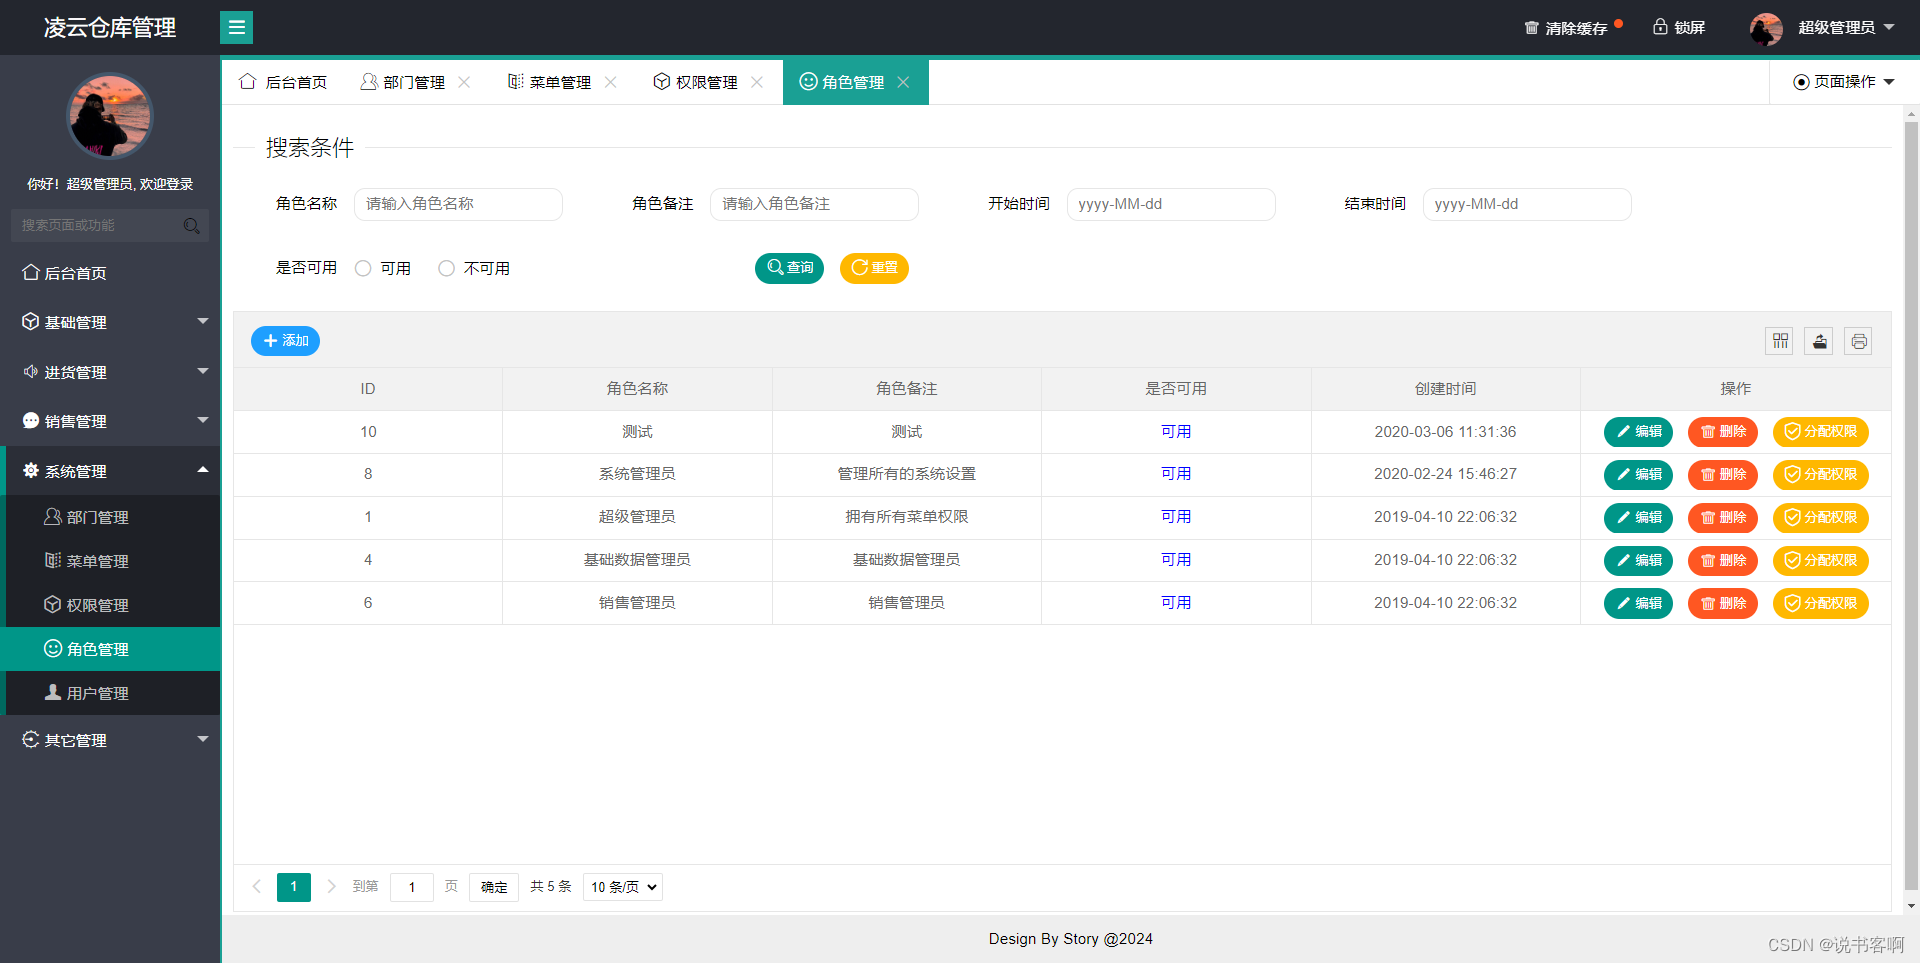Click the 拥有所有菜单权限 remark cell
The width and height of the screenshot is (1920, 963).
pyautogui.click(x=906, y=517)
